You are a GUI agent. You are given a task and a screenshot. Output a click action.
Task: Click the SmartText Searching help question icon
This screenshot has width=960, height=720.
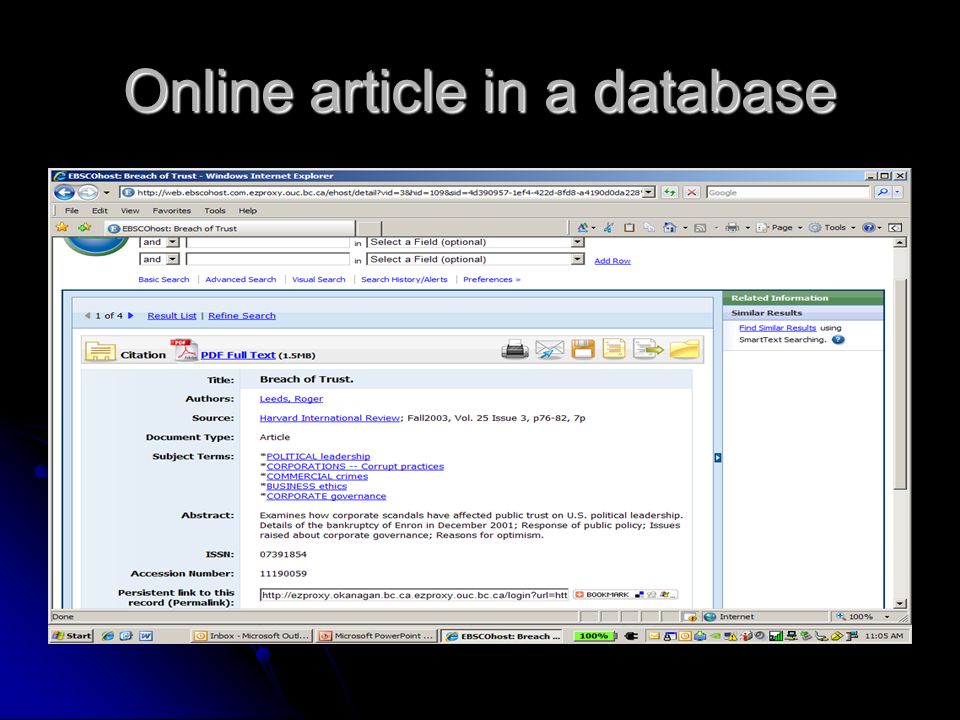tap(838, 340)
